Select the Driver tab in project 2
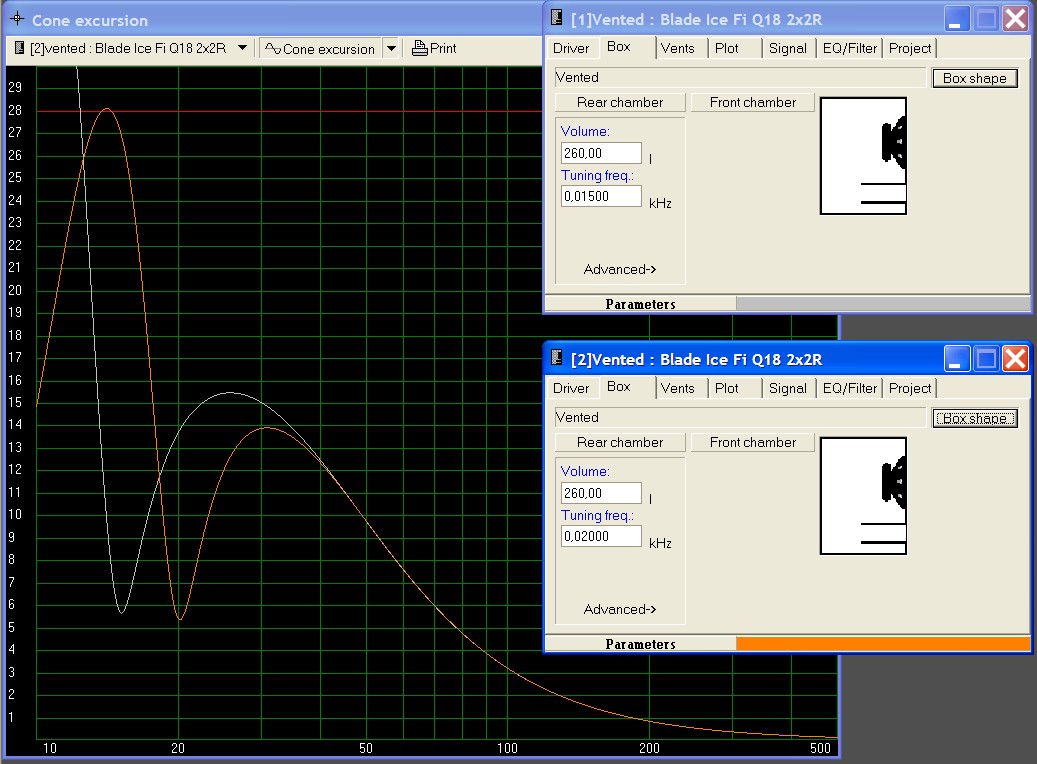The height and width of the screenshot is (764, 1037). pyautogui.click(x=571, y=388)
